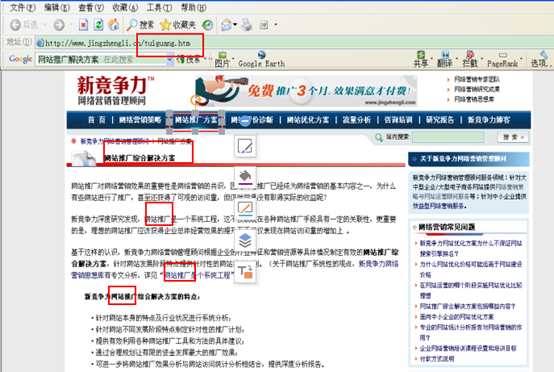The height and width of the screenshot is (372, 554).
Task: Click the 翻译 translate icon
Action: 445,55
